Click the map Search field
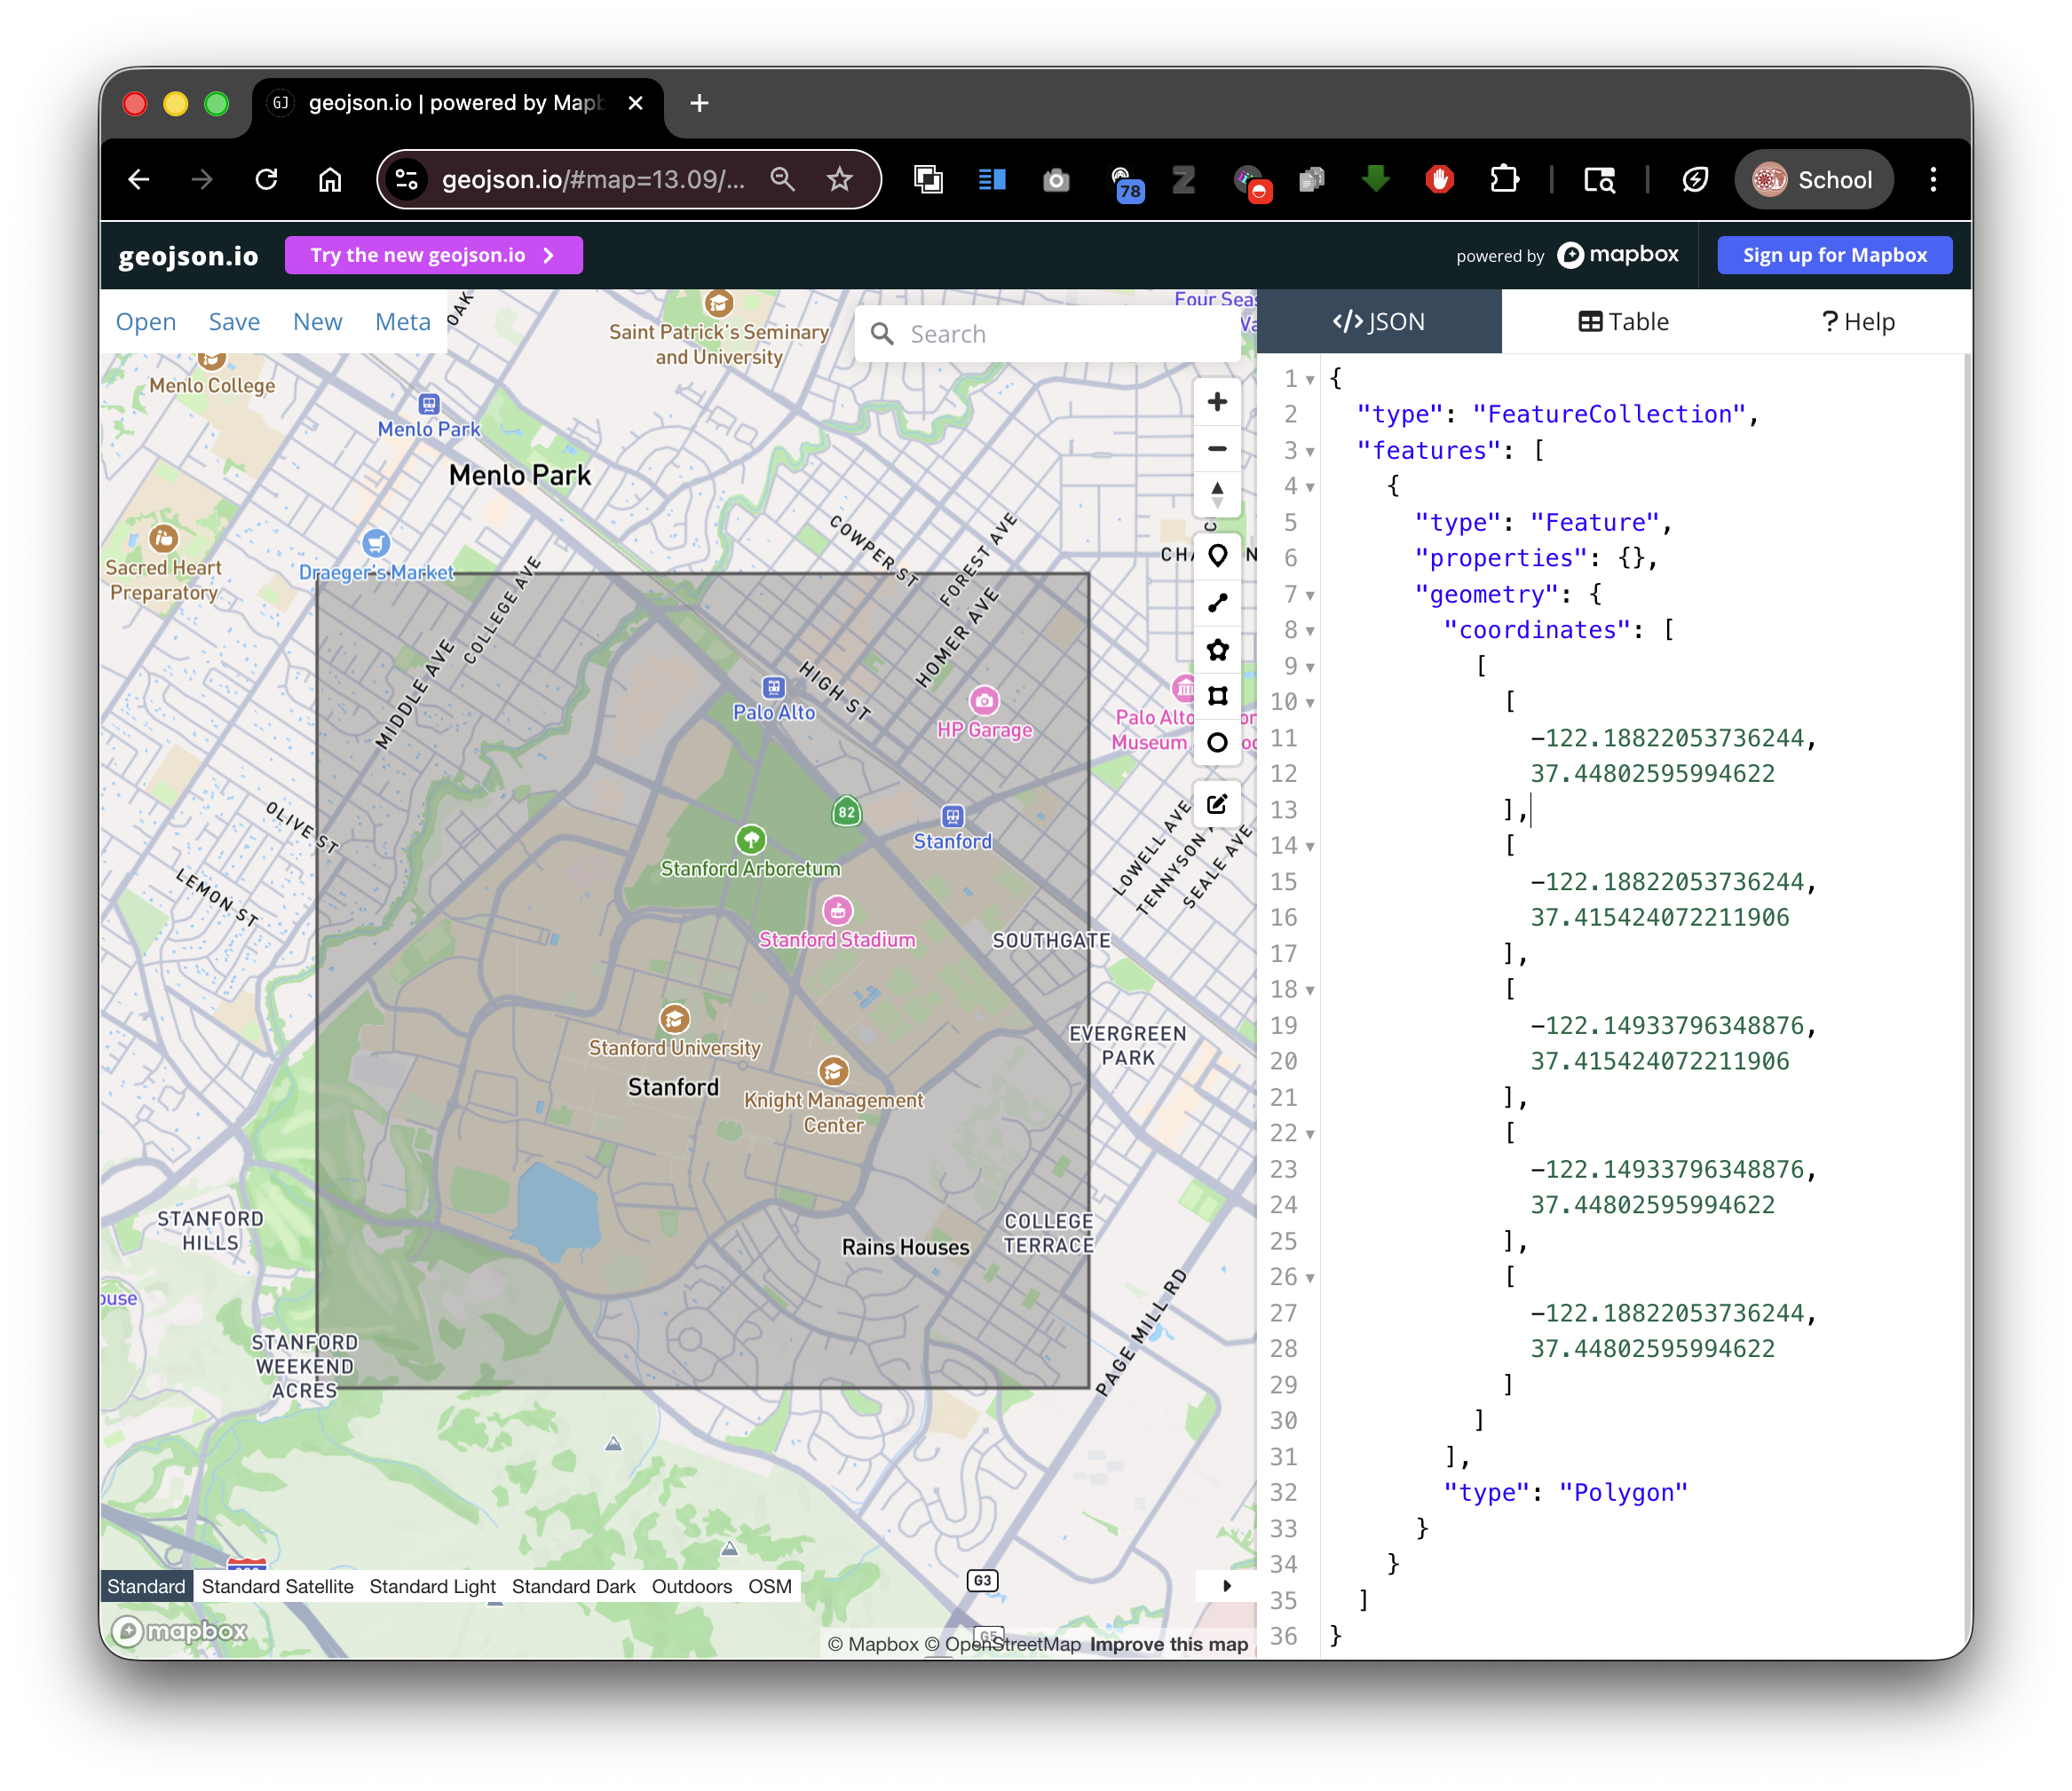 point(1060,334)
